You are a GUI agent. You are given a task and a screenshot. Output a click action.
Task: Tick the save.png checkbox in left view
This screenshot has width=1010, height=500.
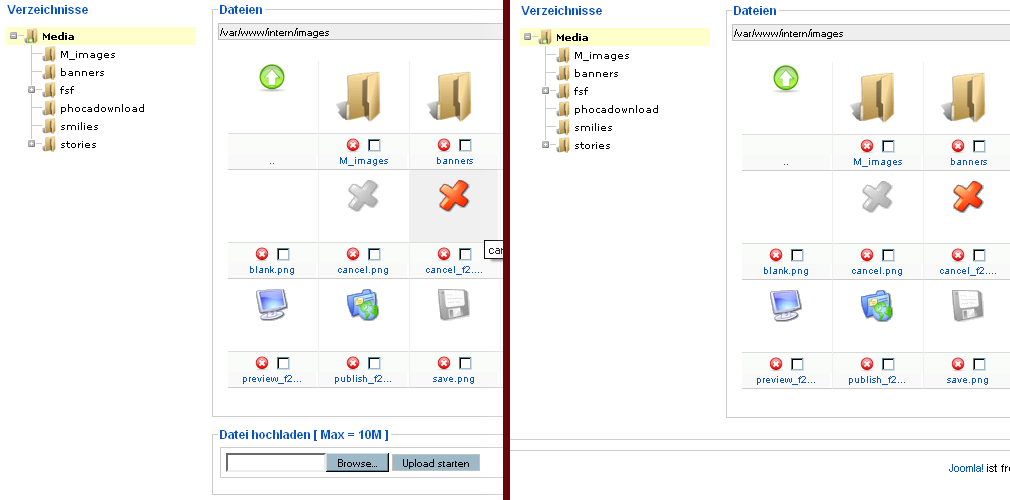[465, 363]
